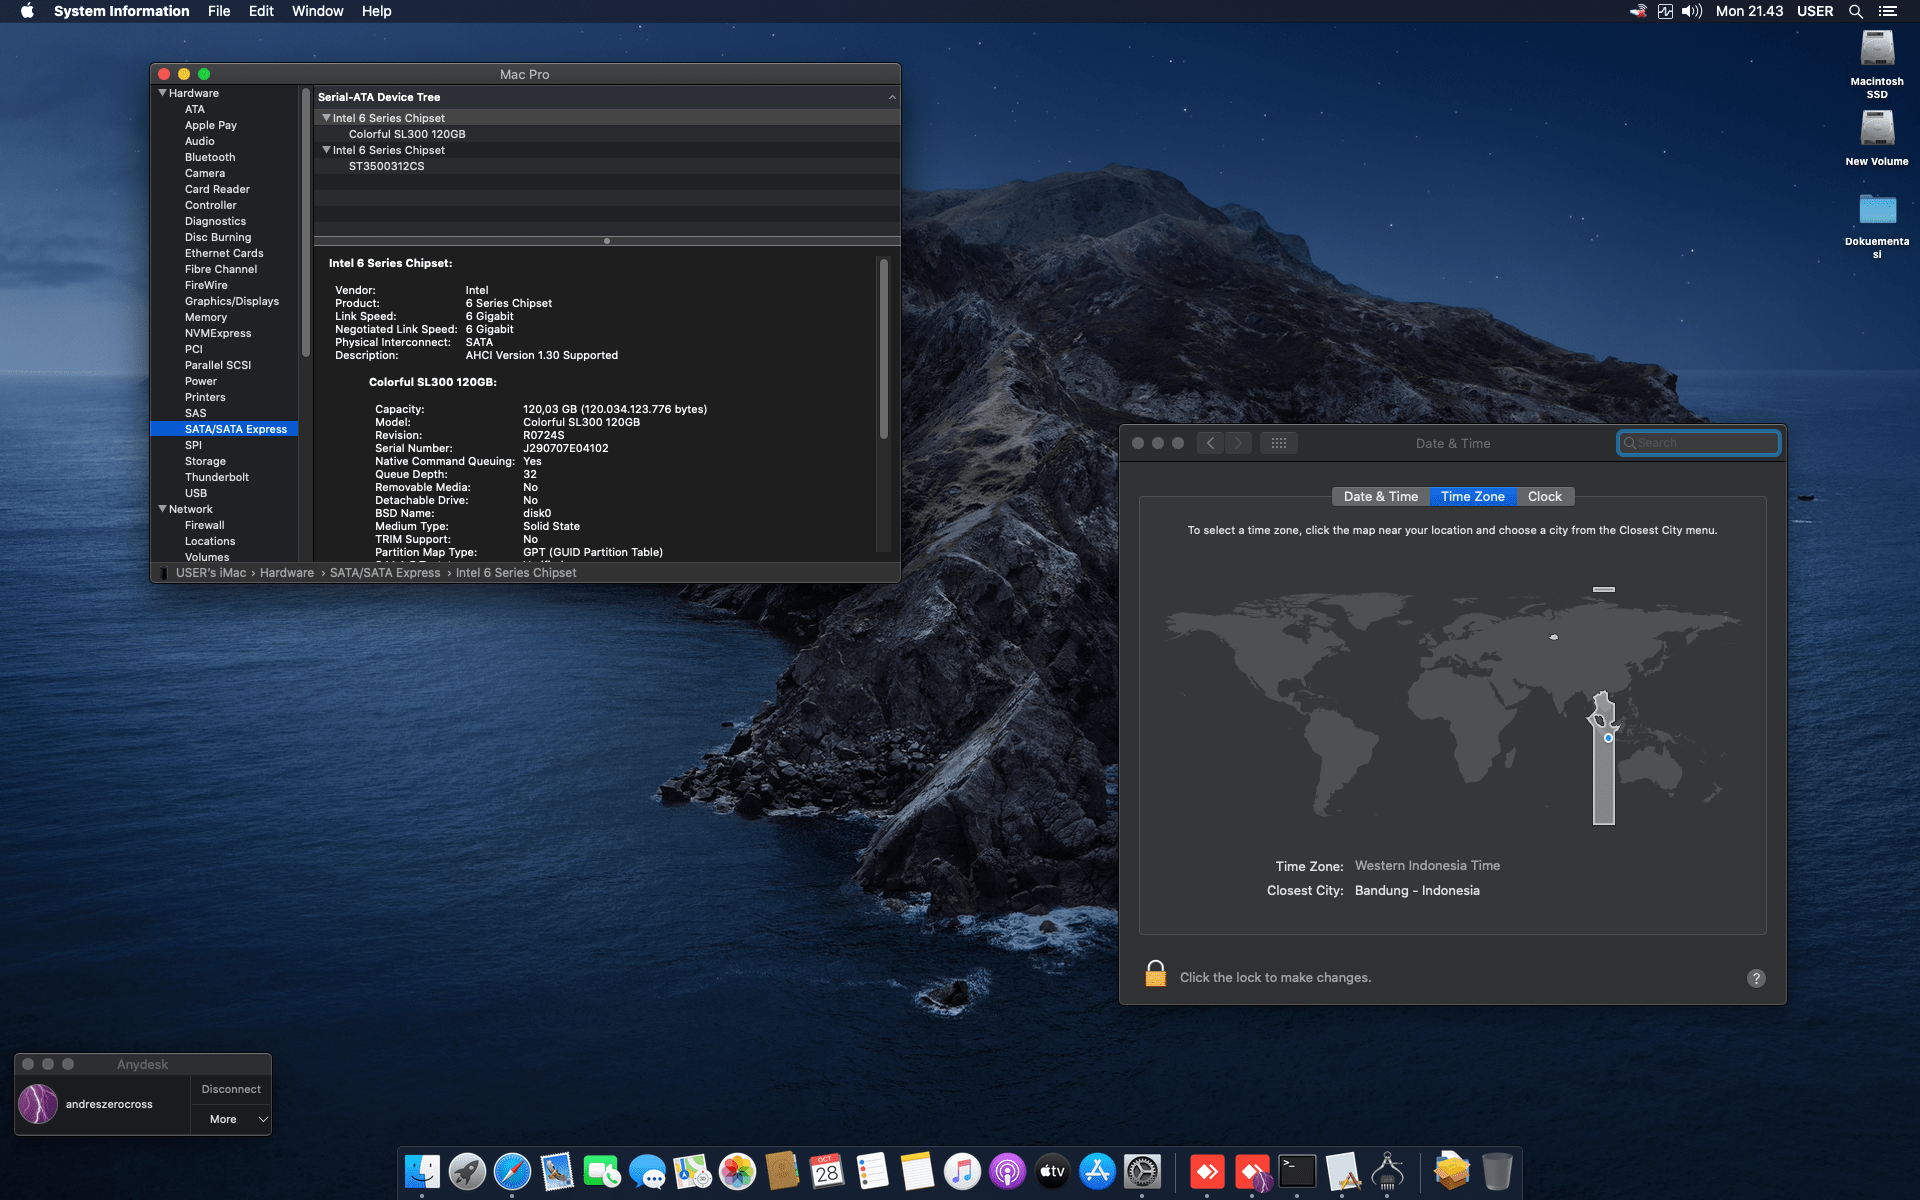Screen dimensions: 1920x1200
Task: Open the Window menu in System Information
Action: click(x=317, y=11)
